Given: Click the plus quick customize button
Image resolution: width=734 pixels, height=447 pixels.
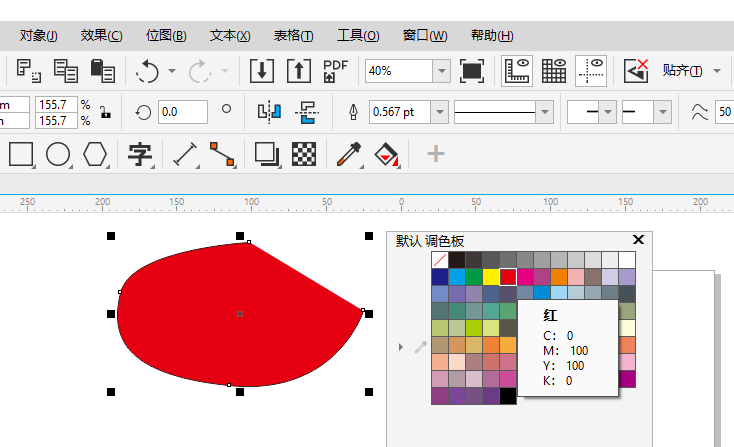Looking at the screenshot, I should pos(435,154).
